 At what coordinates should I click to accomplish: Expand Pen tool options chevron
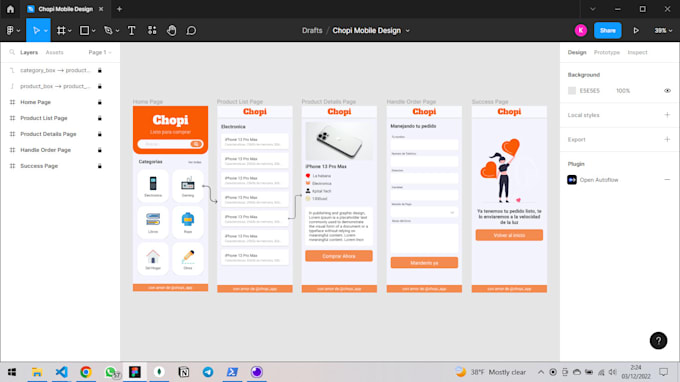coord(117,31)
